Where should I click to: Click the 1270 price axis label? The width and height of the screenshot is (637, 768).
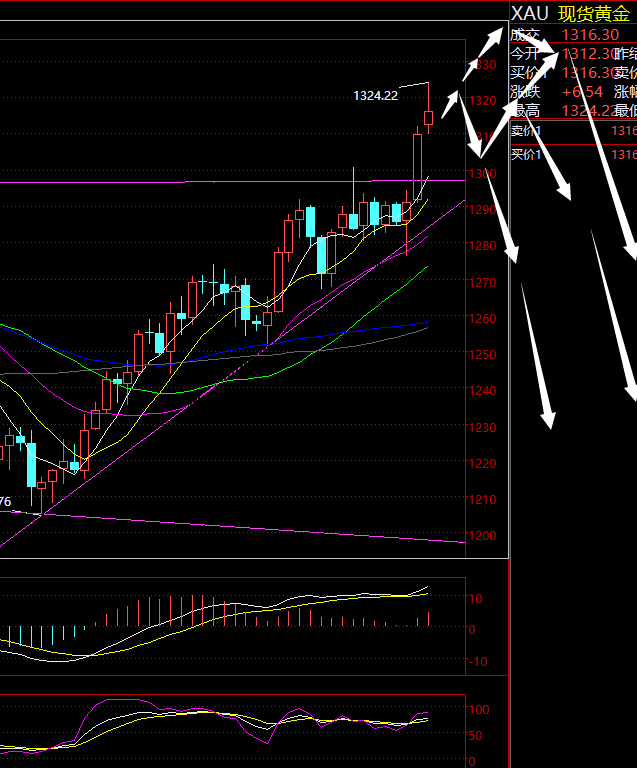click(483, 283)
